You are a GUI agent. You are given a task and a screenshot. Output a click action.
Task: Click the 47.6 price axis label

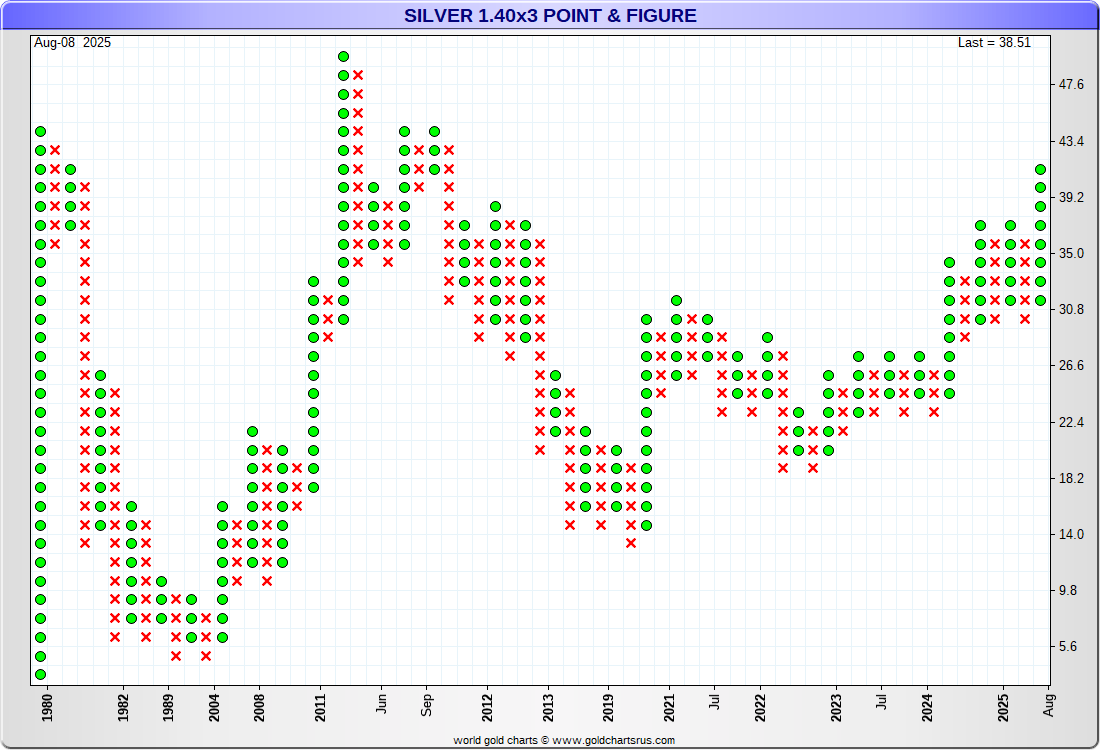point(1071,85)
